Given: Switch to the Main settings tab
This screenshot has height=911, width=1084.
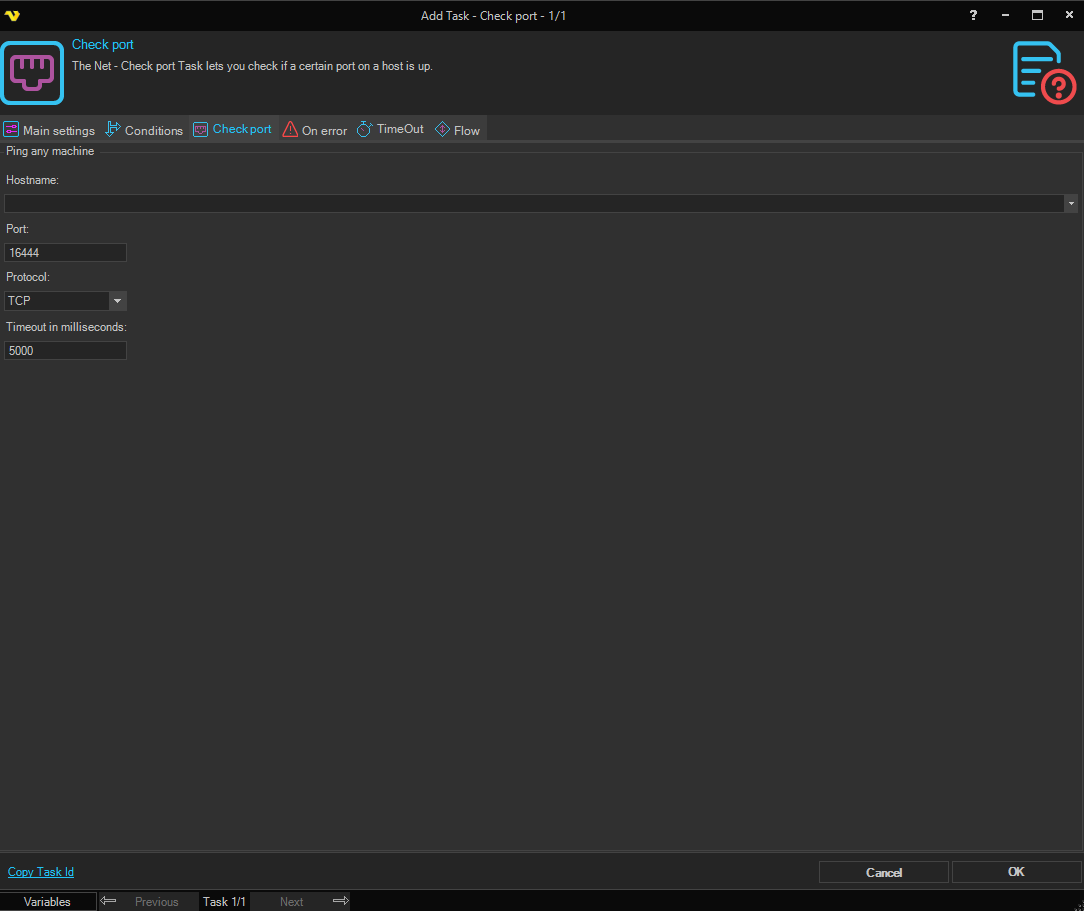Looking at the screenshot, I should point(50,130).
